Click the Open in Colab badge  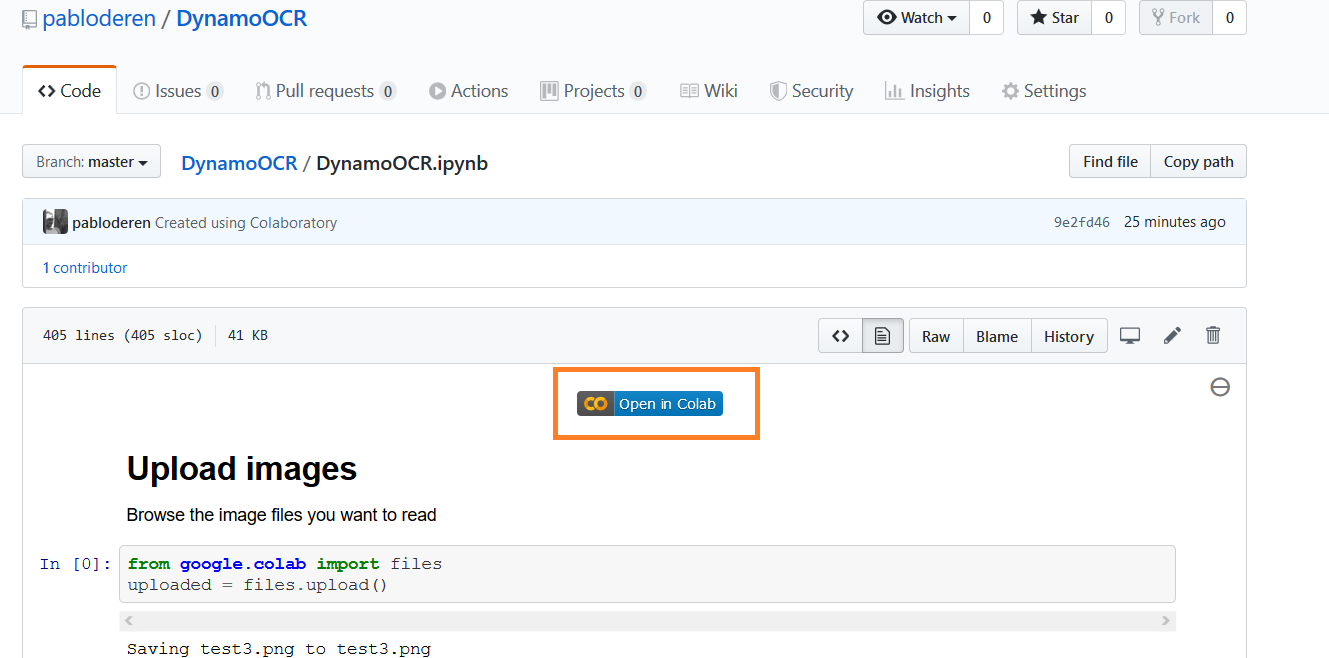point(650,404)
